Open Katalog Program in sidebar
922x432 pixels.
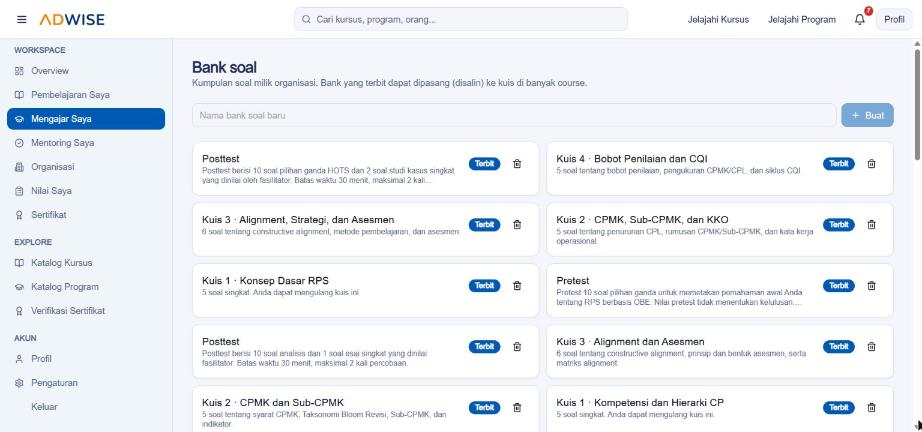[86, 287]
